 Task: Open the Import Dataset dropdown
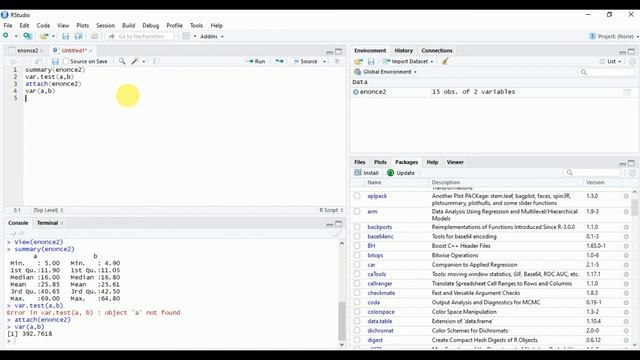pos(408,61)
